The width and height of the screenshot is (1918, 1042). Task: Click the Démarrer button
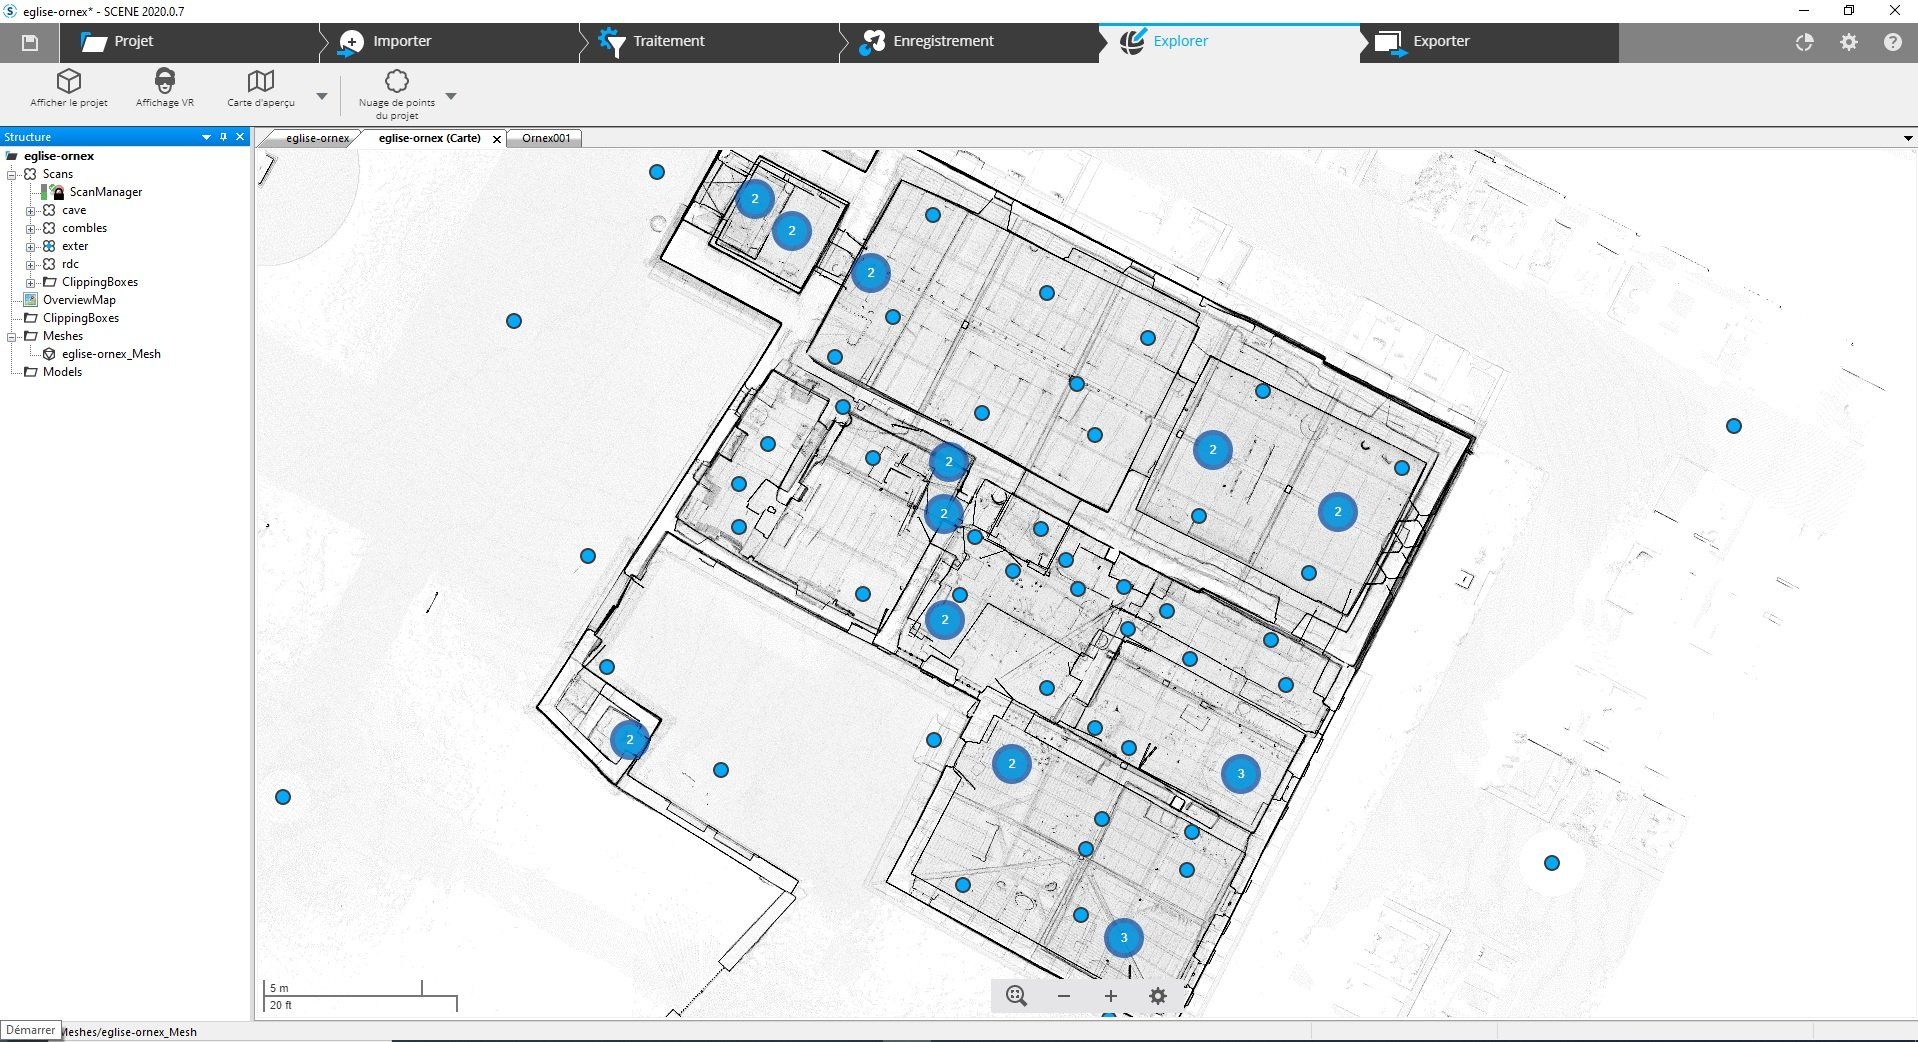(x=30, y=1030)
